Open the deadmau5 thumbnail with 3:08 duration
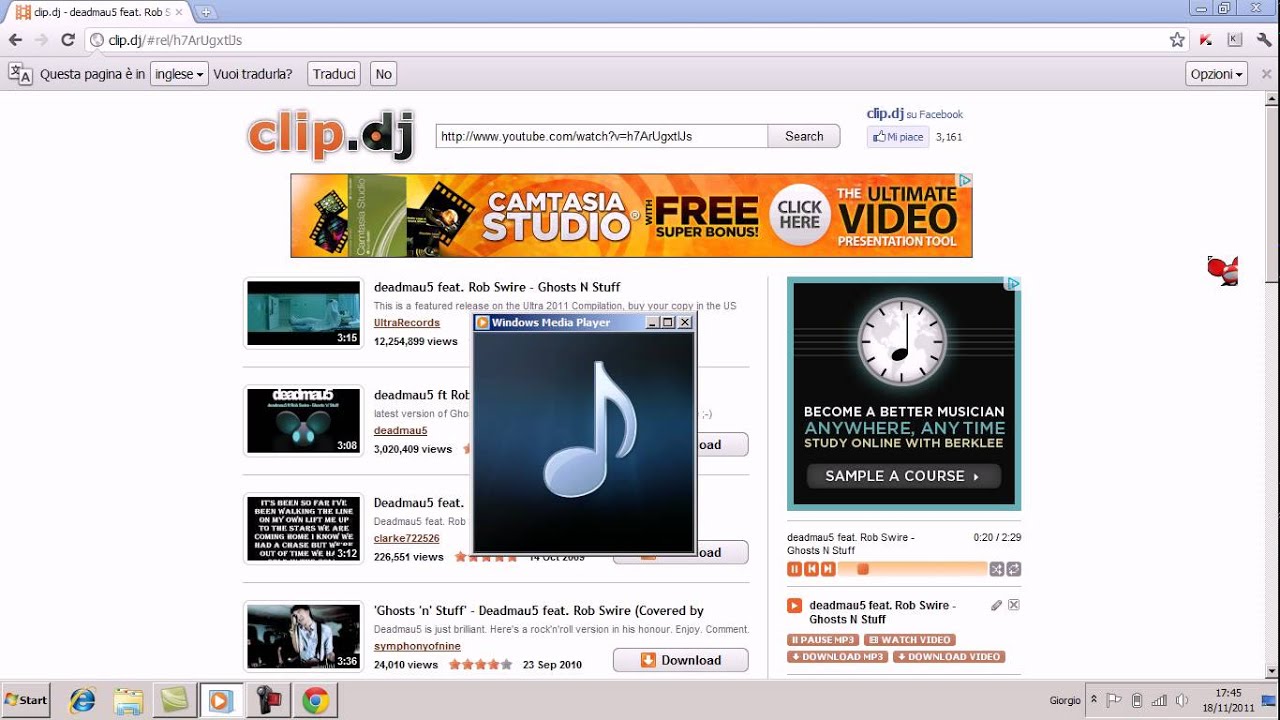The height and width of the screenshot is (720, 1280). point(303,421)
